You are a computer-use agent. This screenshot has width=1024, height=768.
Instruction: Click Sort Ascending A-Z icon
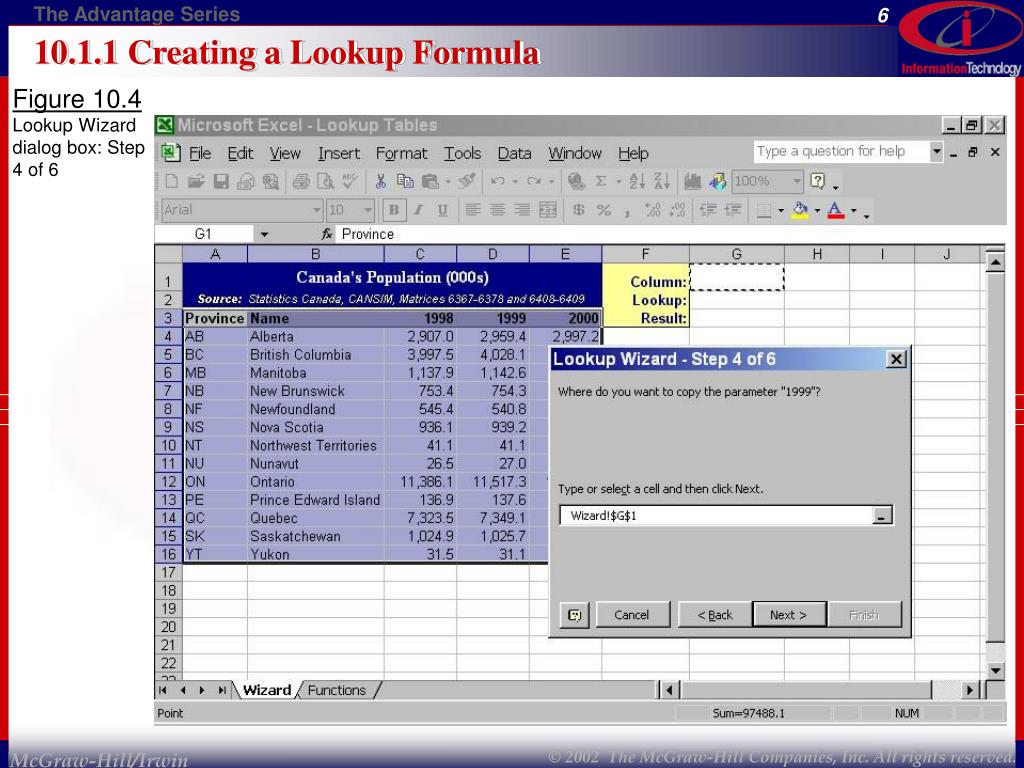pos(637,182)
